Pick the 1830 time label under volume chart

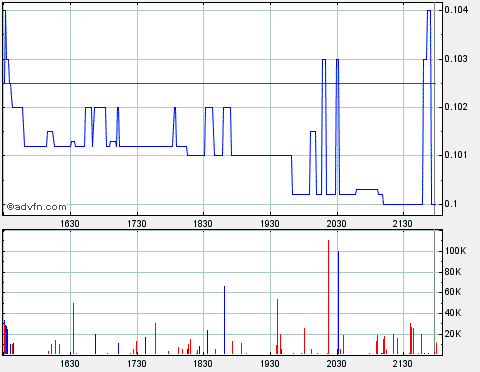click(203, 363)
